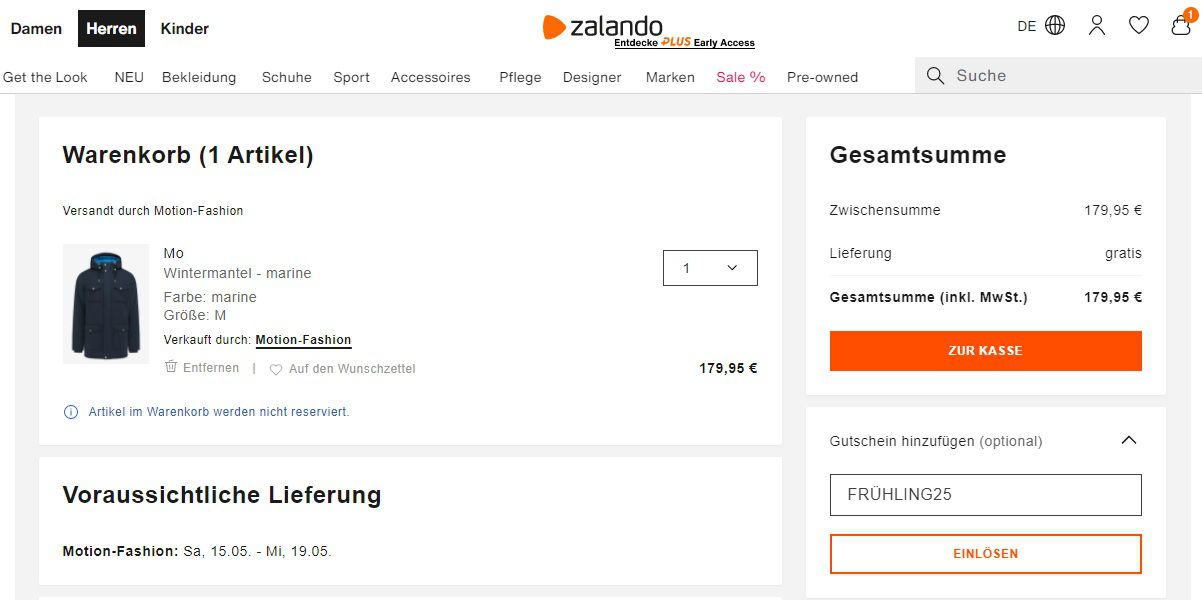Open the Motion-Fashion seller link
Screen dimensions: 1202x600
(x=303, y=340)
